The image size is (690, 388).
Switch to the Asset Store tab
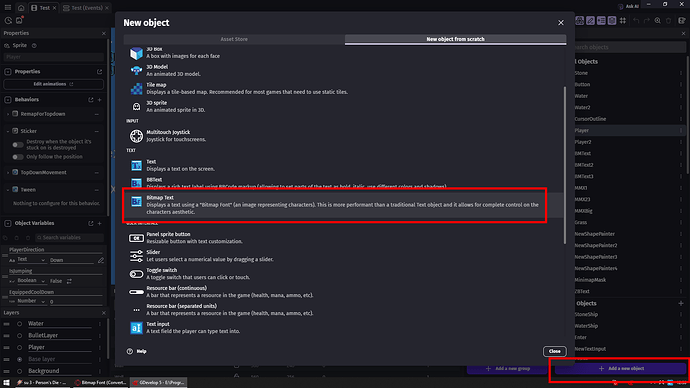coord(234,39)
